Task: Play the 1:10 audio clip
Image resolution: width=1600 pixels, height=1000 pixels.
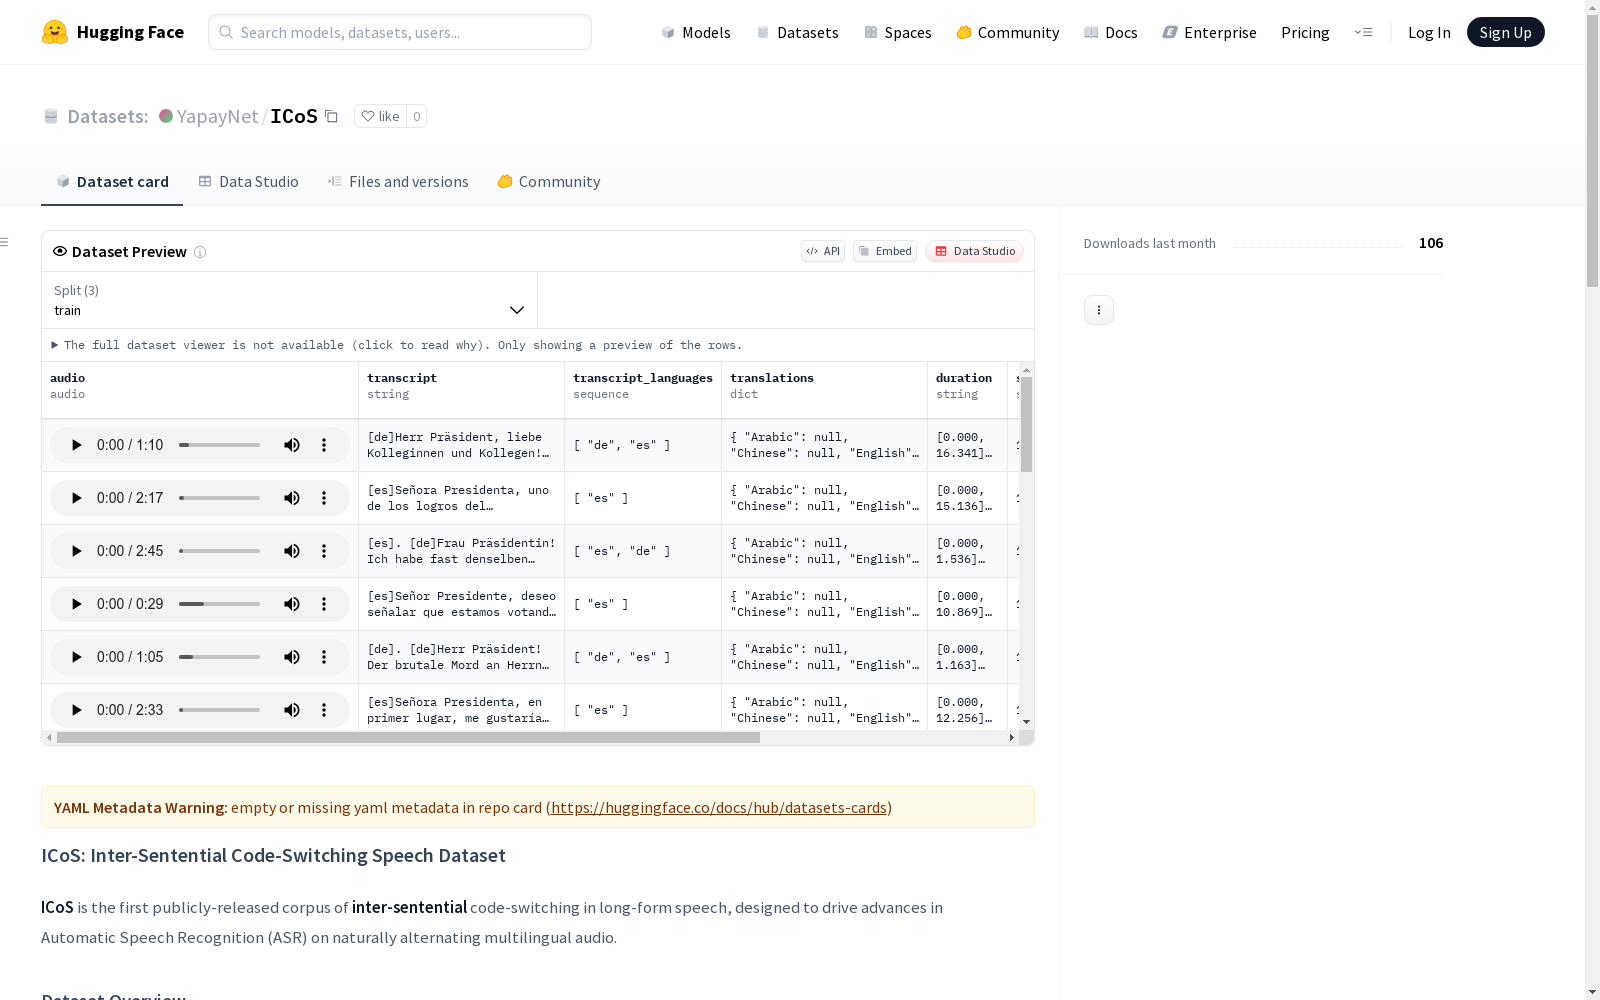Action: tap(76, 445)
